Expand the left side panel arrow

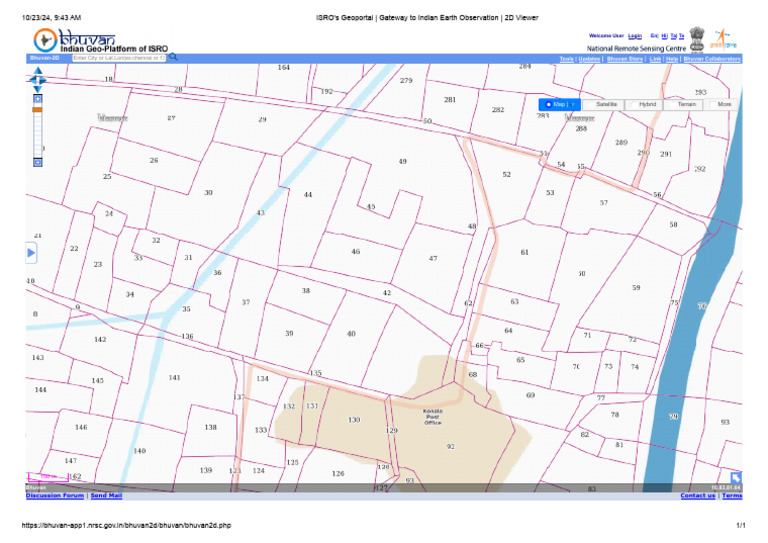point(31,254)
